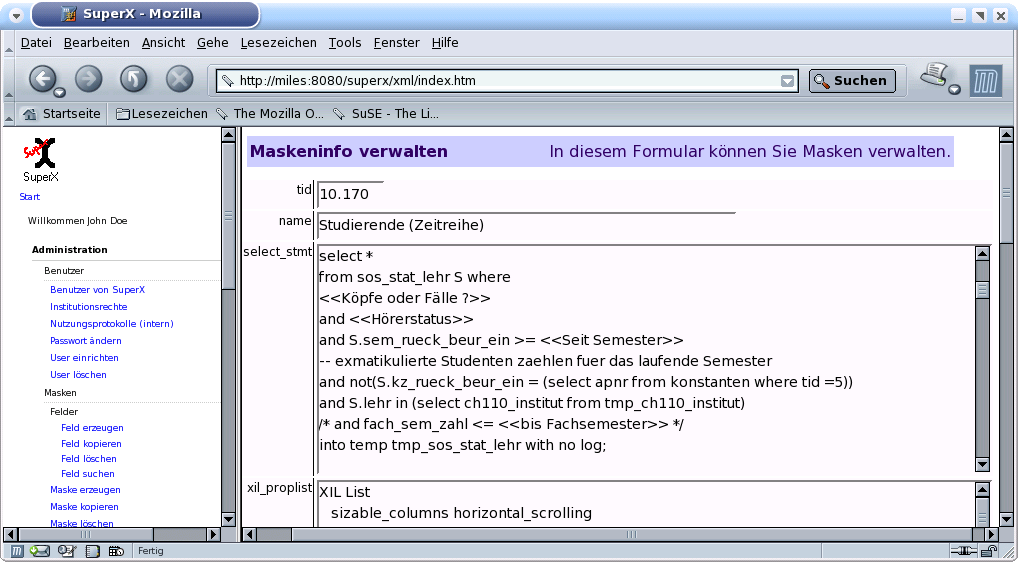Click the tid input field
This screenshot has height=562, width=1018.
pyautogui.click(x=351, y=194)
